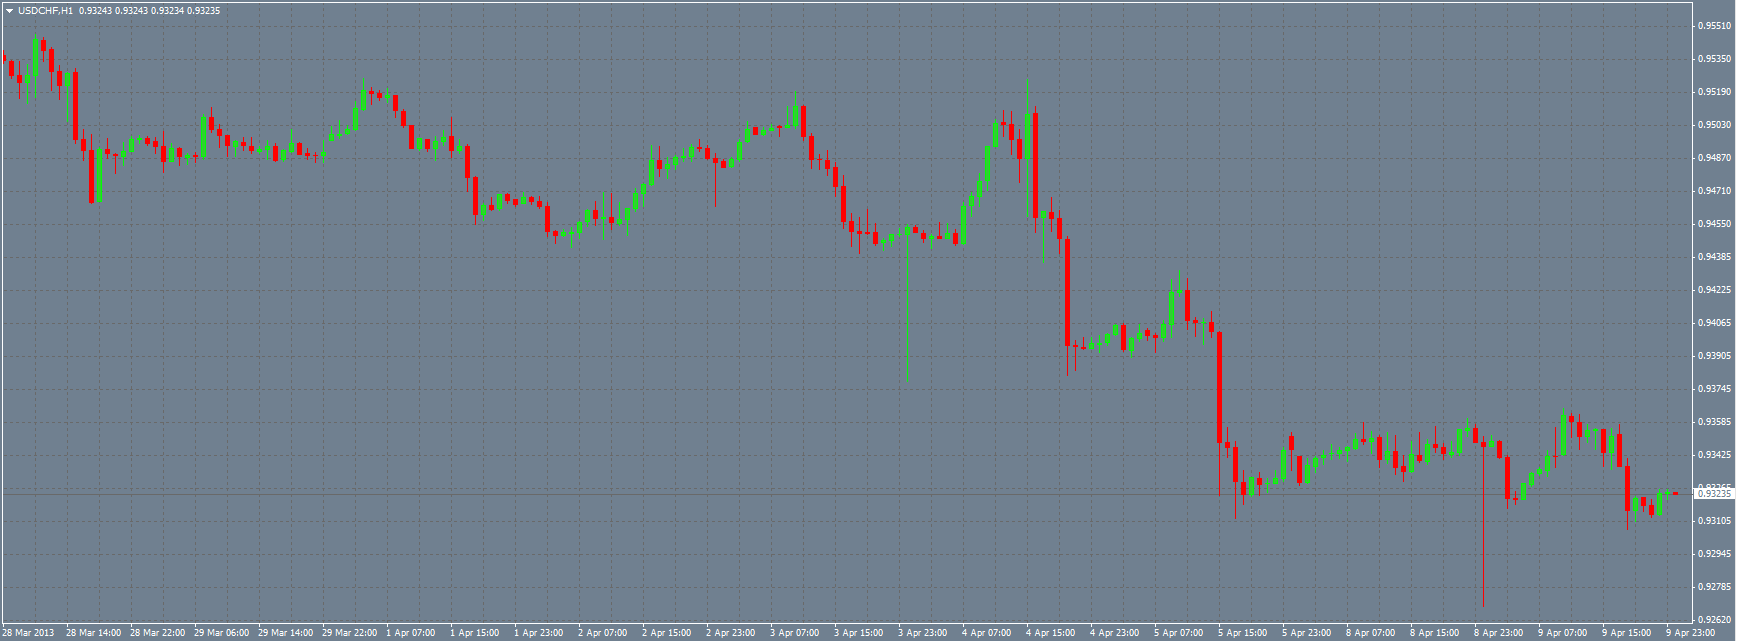Click the 9 Apr 07:00 time label
The height and width of the screenshot is (641, 1737).
click(x=1563, y=633)
